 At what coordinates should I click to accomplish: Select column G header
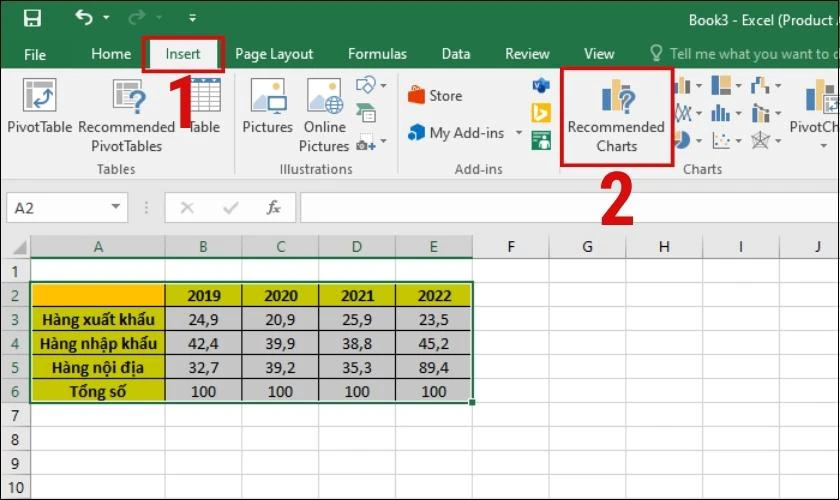[x=587, y=247]
